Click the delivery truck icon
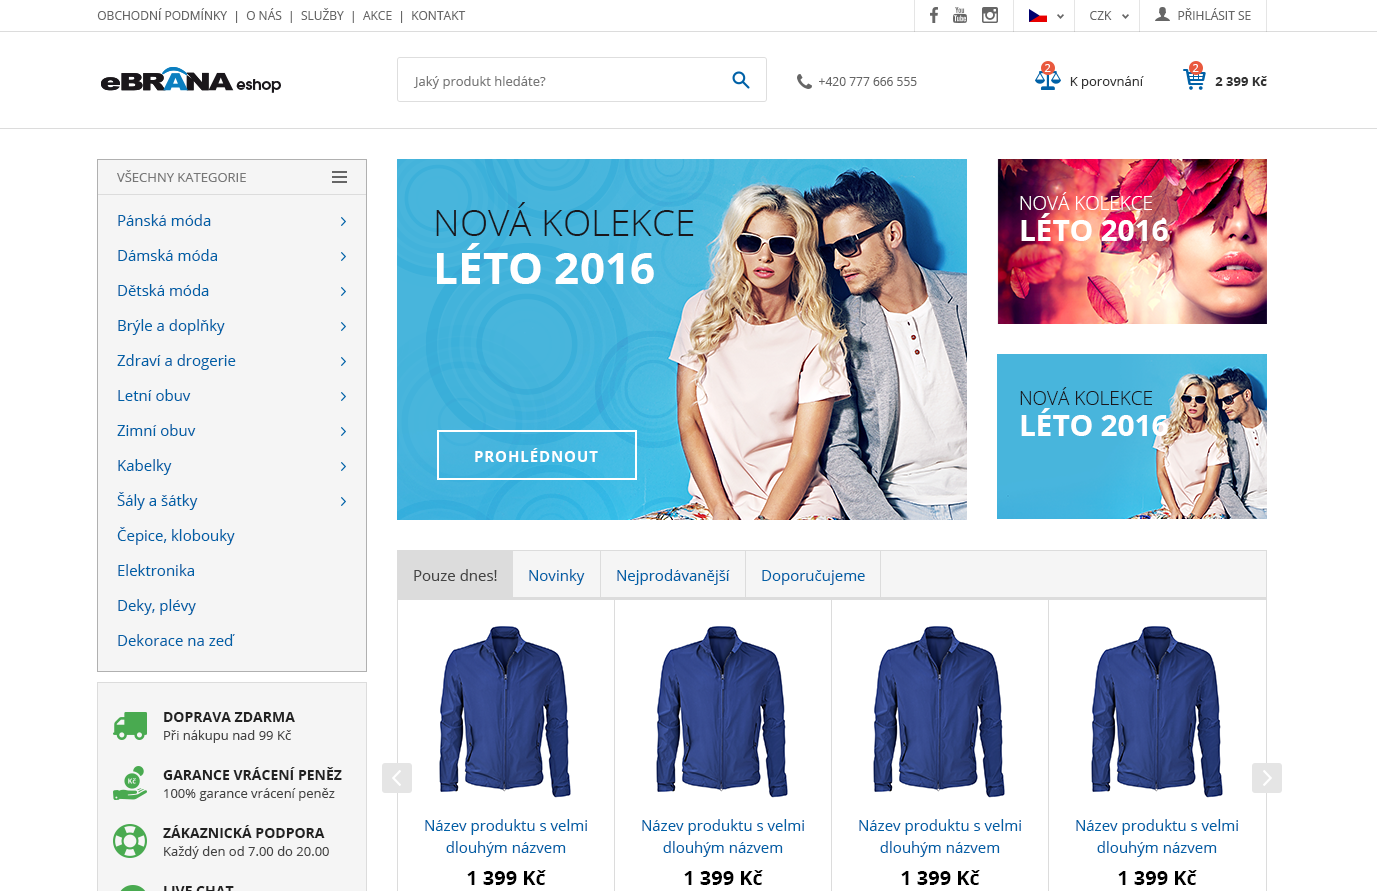Image resolution: width=1377 pixels, height=891 pixels. (130, 726)
